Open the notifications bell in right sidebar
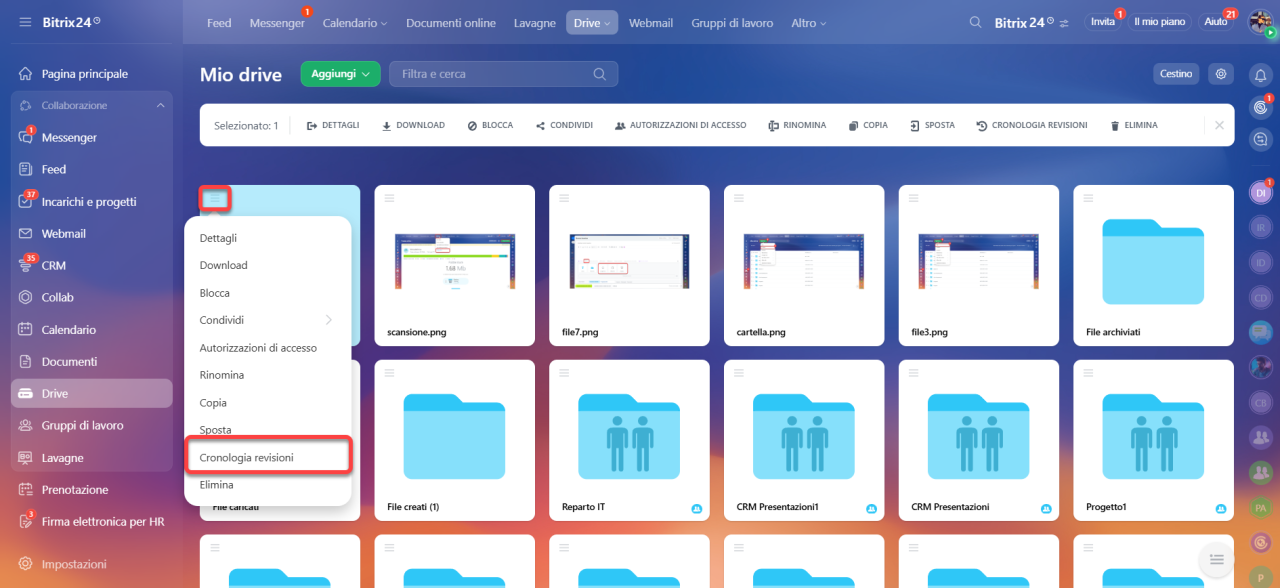The width and height of the screenshot is (1280, 588). pos(1261,75)
